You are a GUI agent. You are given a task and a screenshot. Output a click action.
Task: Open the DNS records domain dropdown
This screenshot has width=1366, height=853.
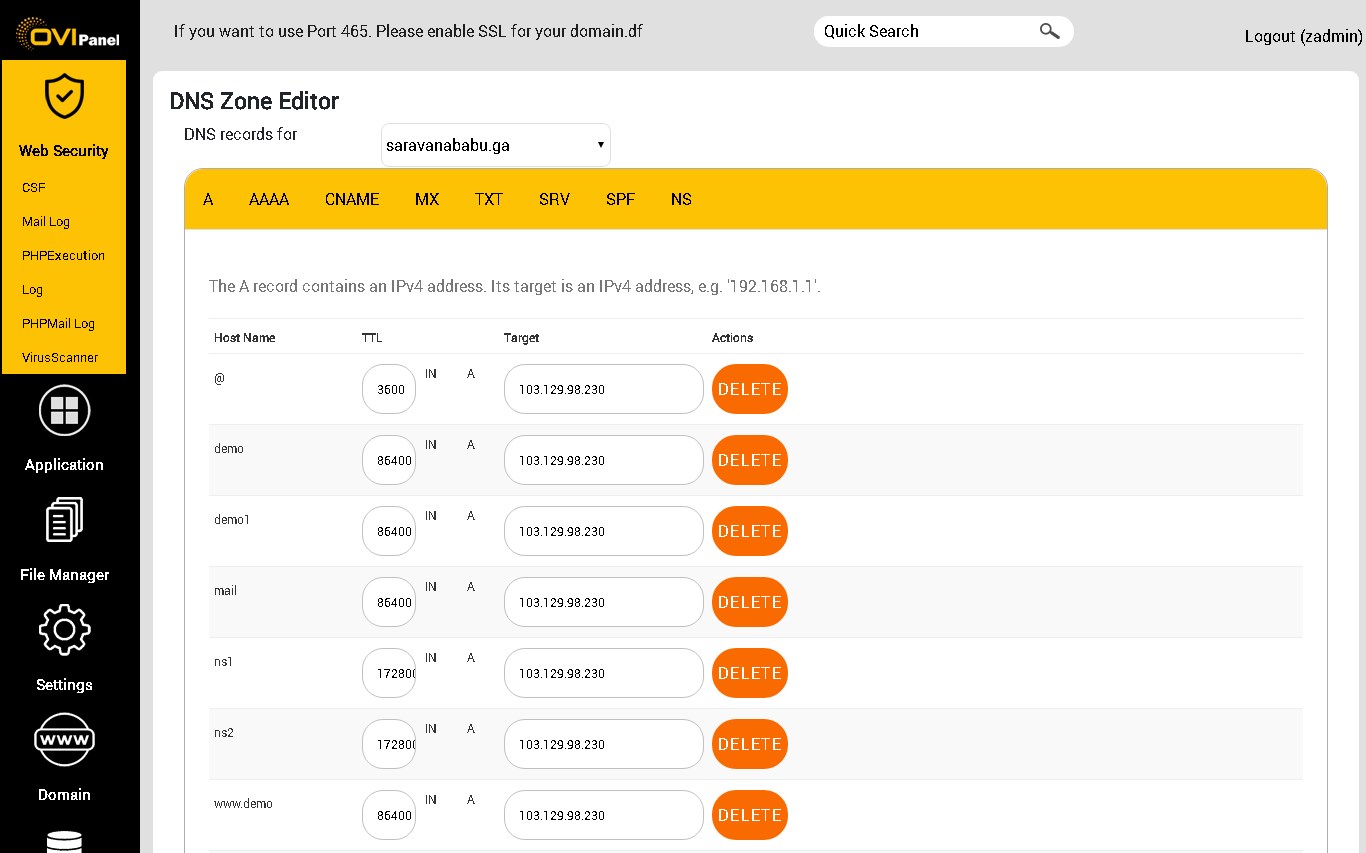(495, 144)
